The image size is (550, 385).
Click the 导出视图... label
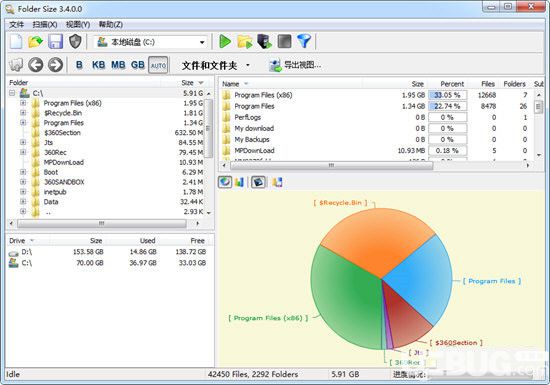[302, 65]
